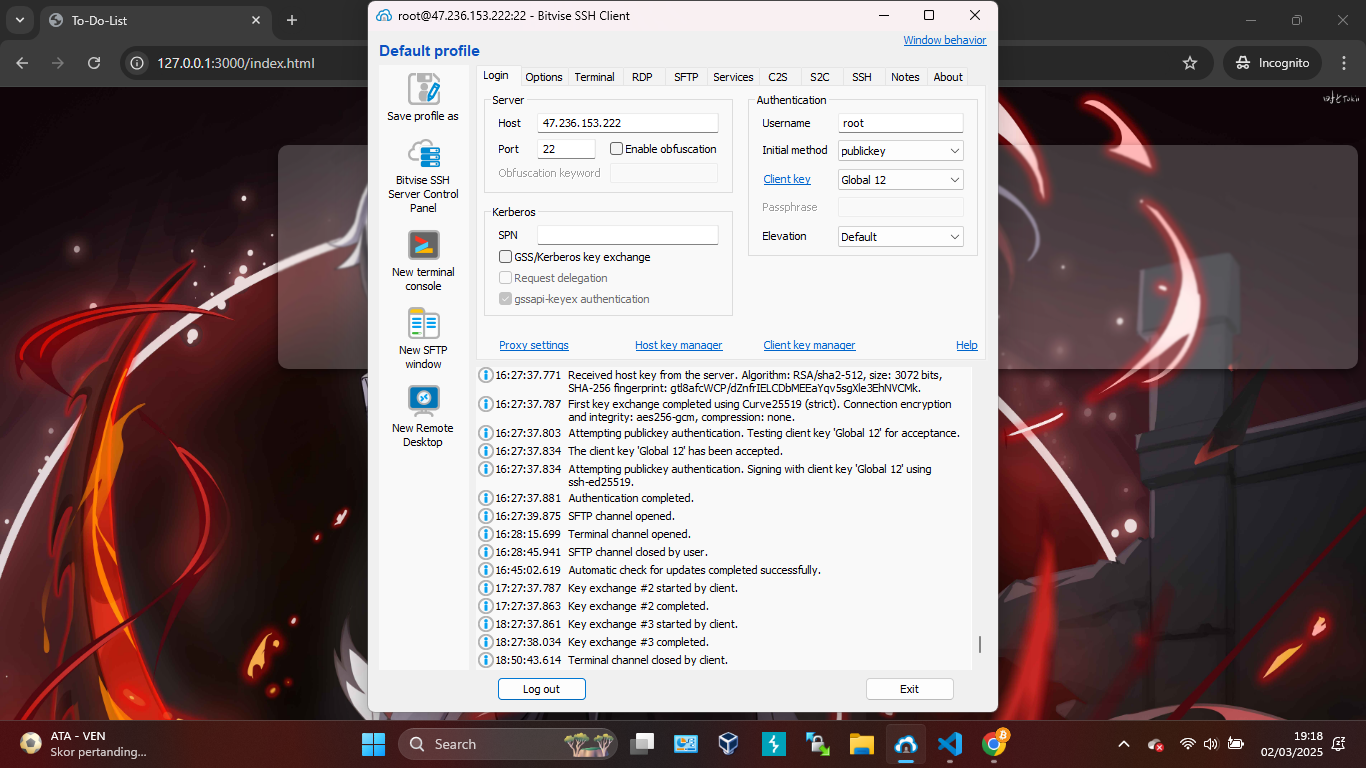This screenshot has height=768, width=1366.
Task: Select the S2C tab
Action: pos(820,77)
